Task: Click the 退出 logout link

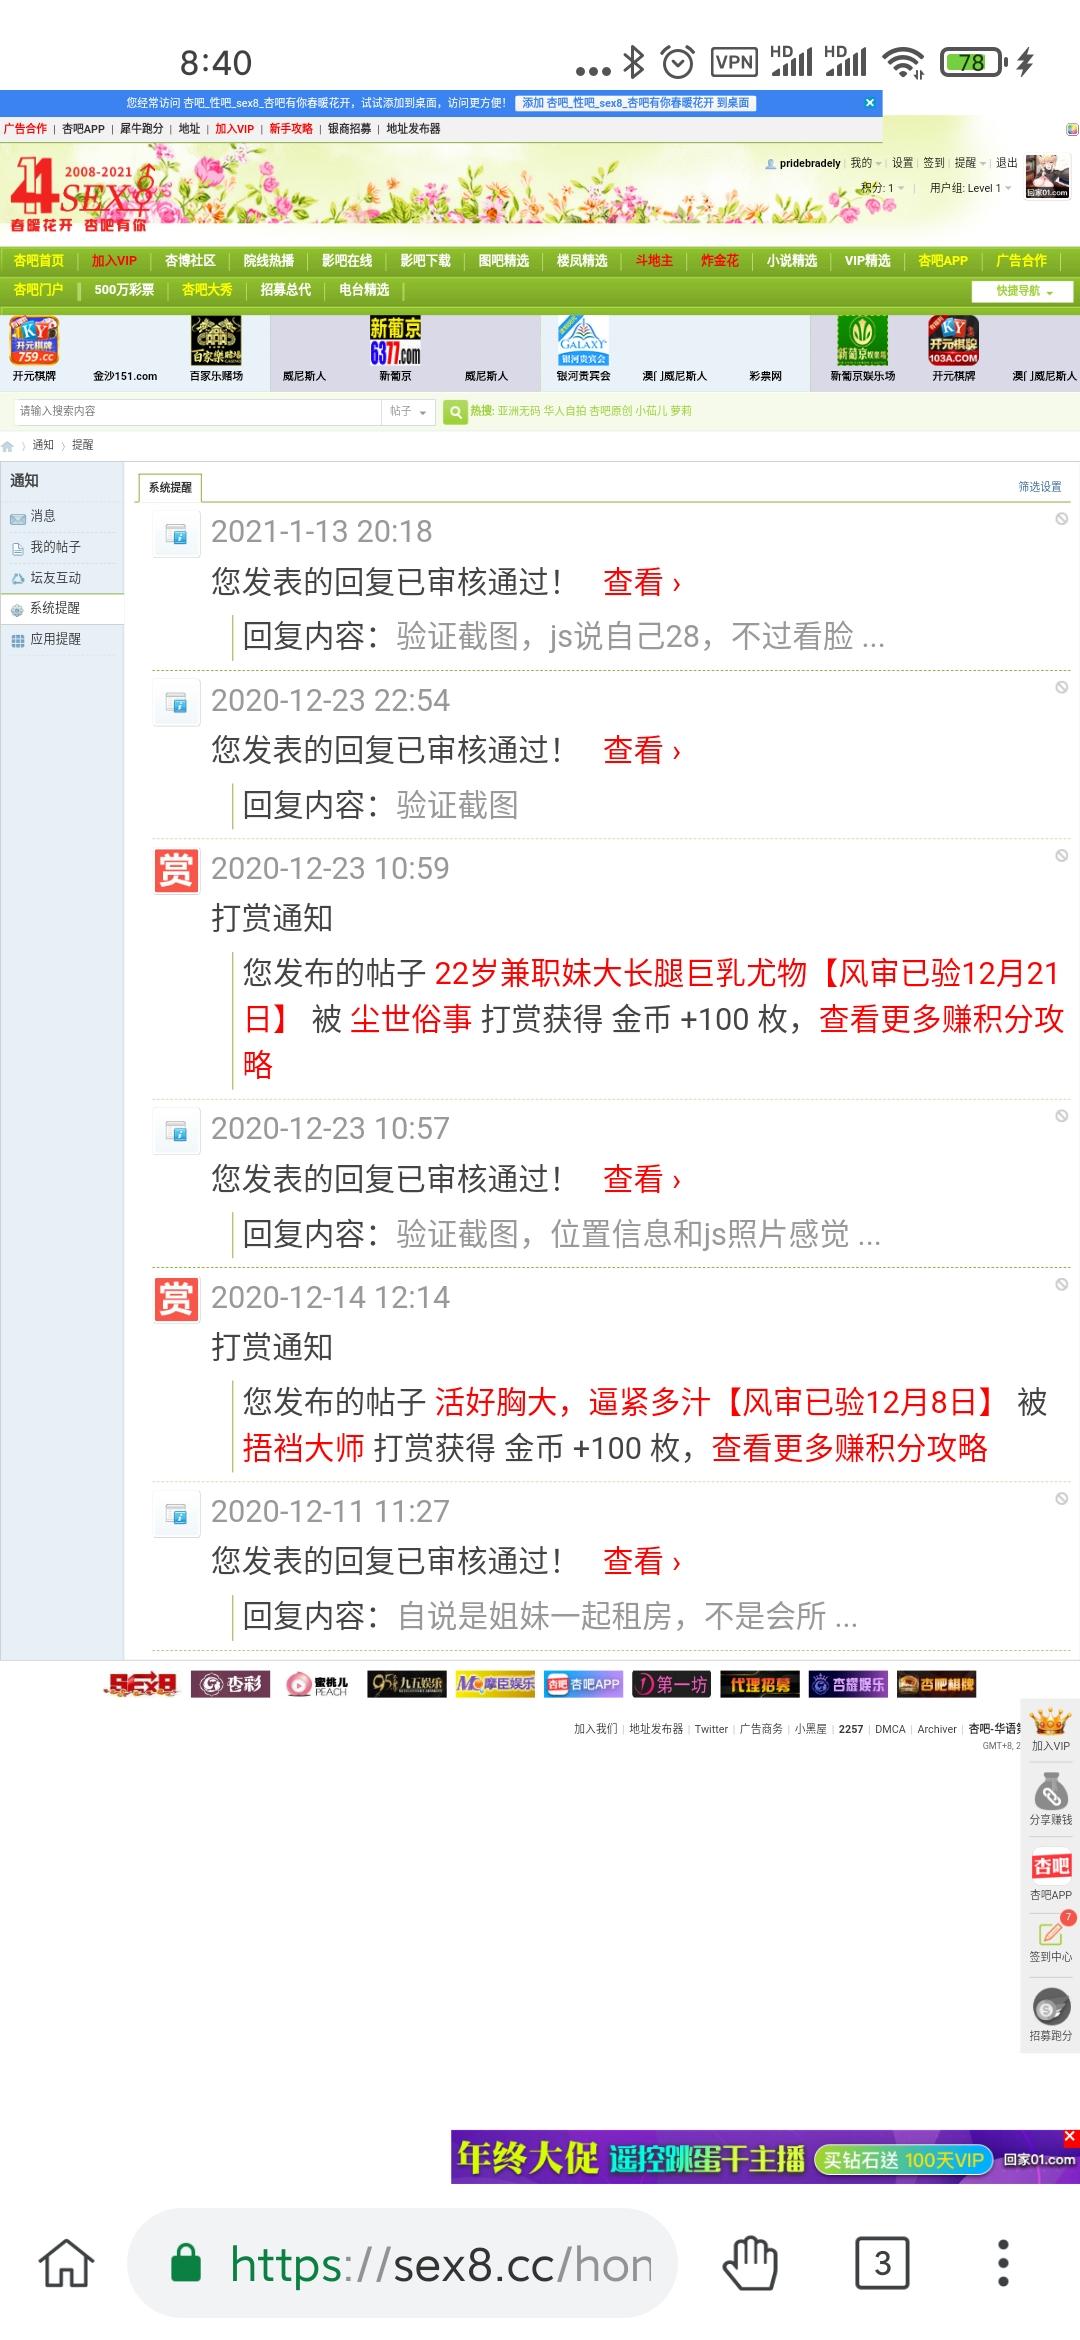Action: [1006, 163]
